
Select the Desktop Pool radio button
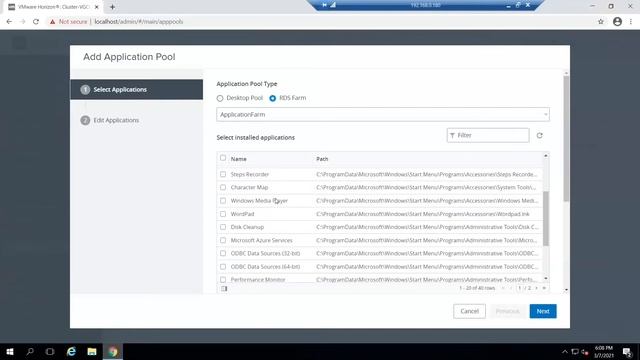click(x=220, y=98)
